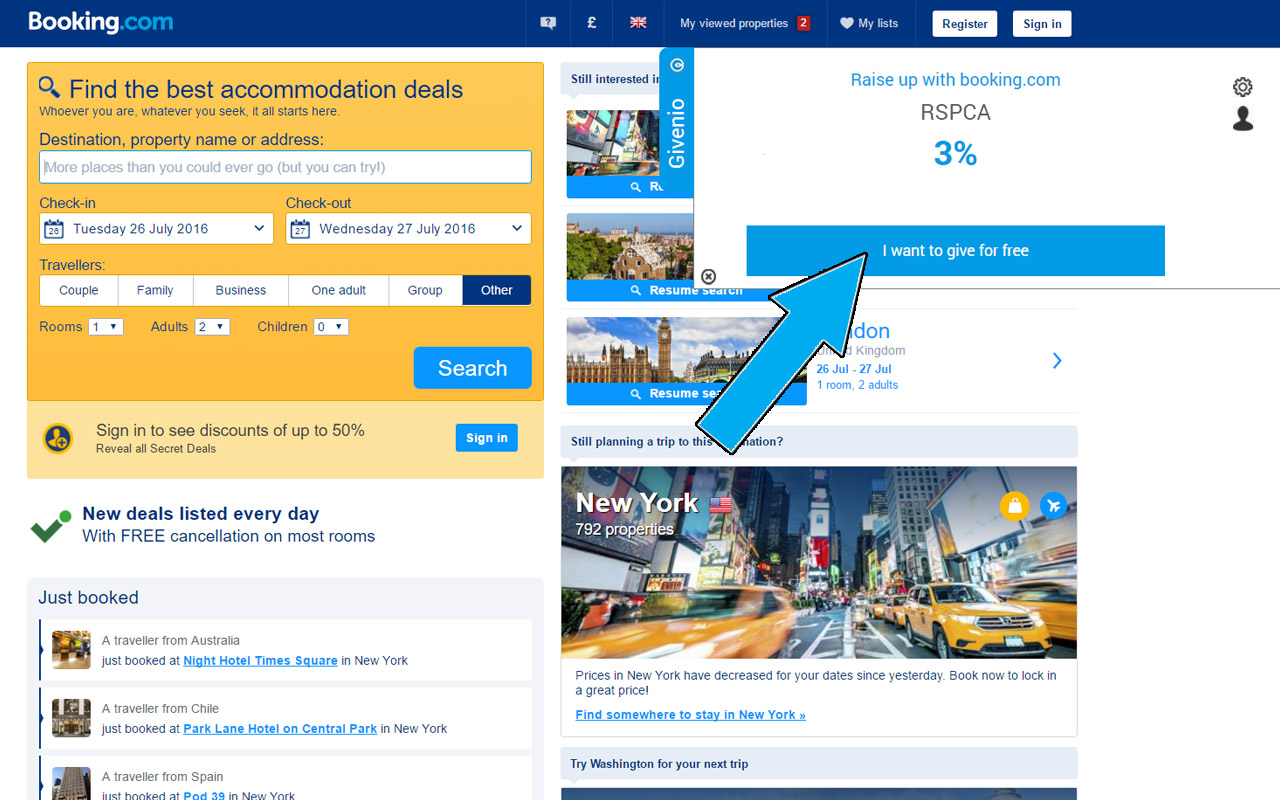This screenshot has width=1280, height=800.
Task: Open the Chile traveller hotel thumbnail
Action: tap(71, 718)
